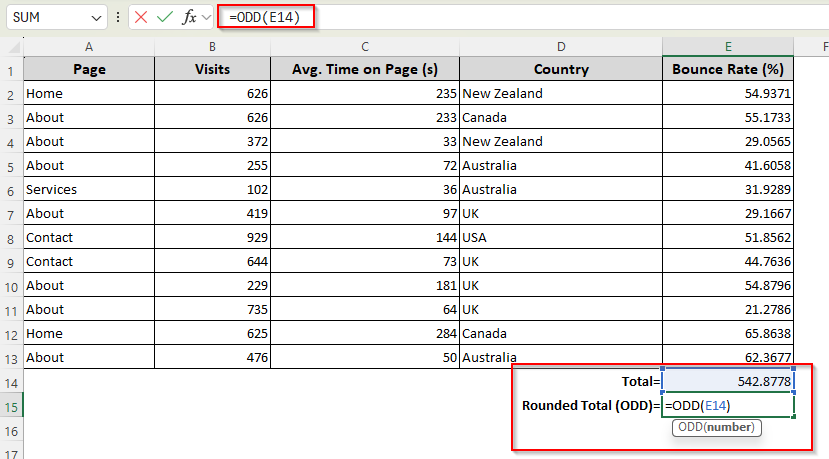The height and width of the screenshot is (459, 829).
Task: Select the visits value 476
Action: [x=213, y=357]
